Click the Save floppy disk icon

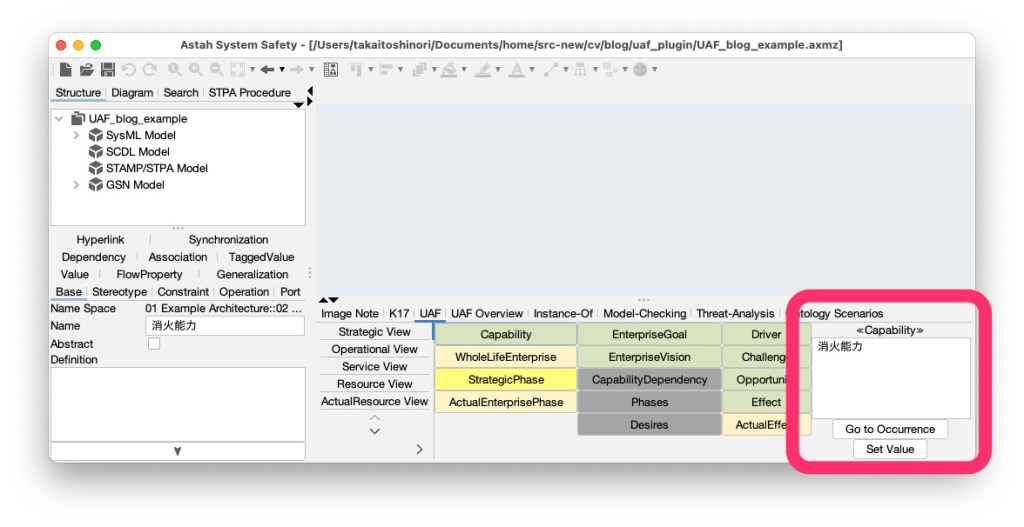(107, 70)
